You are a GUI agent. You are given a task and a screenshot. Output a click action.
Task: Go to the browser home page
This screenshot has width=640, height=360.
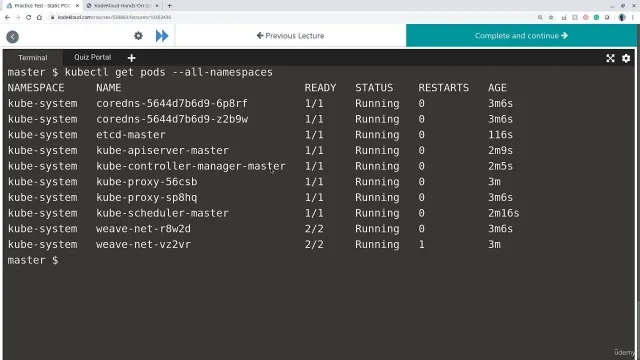[39, 17]
